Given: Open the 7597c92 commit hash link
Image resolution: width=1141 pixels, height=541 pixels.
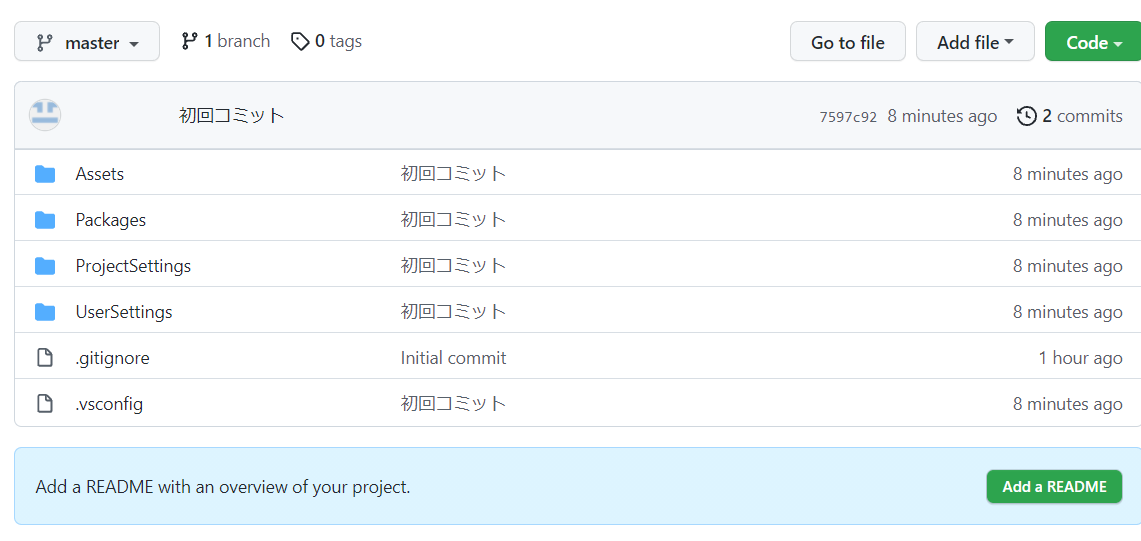Looking at the screenshot, I should 847,117.
